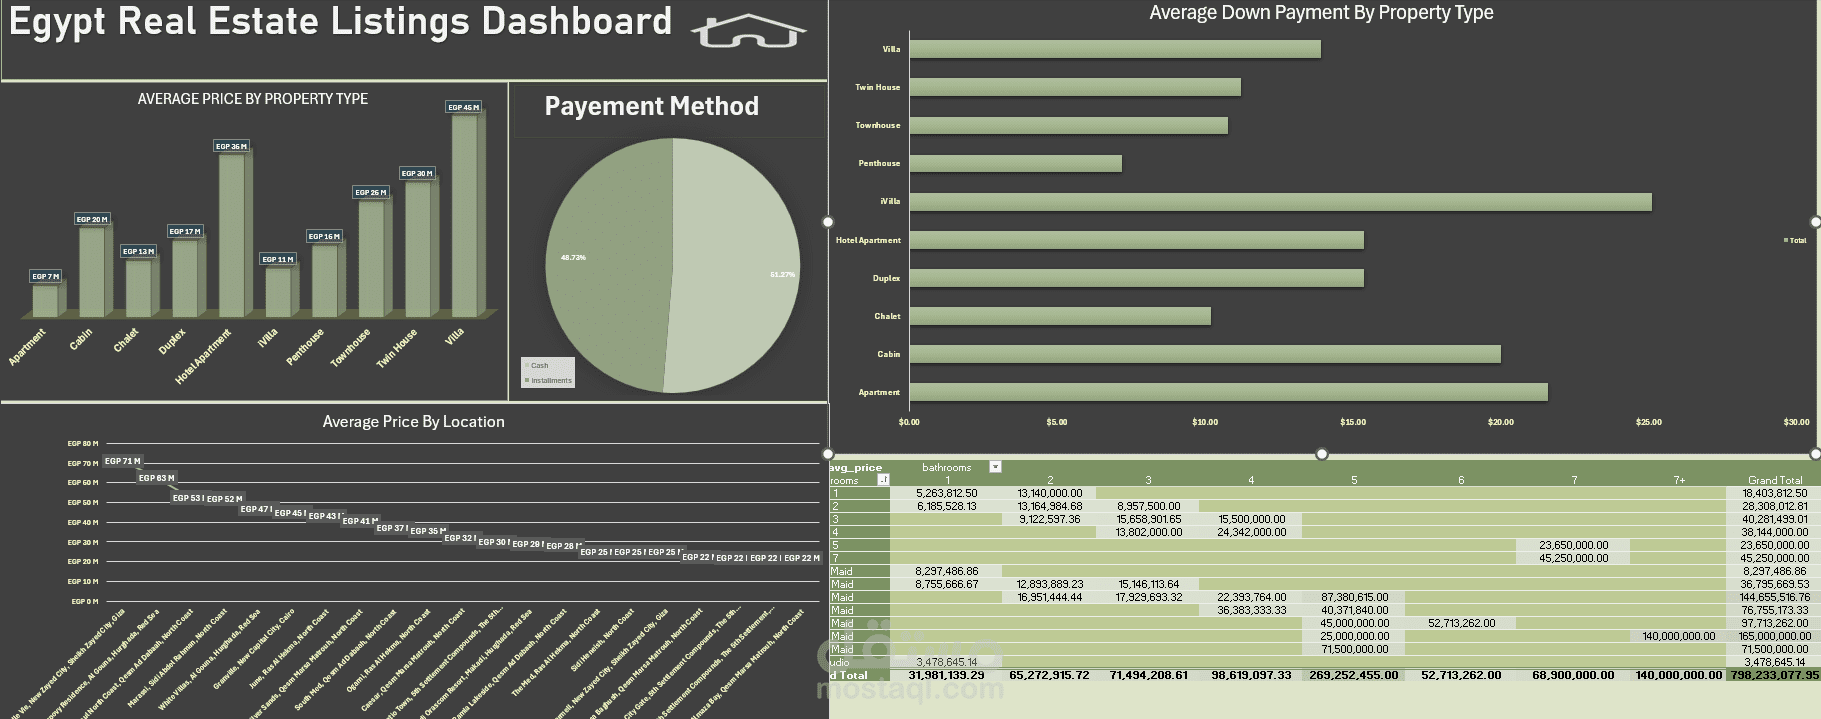This screenshot has height=719, width=1821.
Task: Click the 'Average Down Payment By Property Type' title
Action: (x=1321, y=13)
